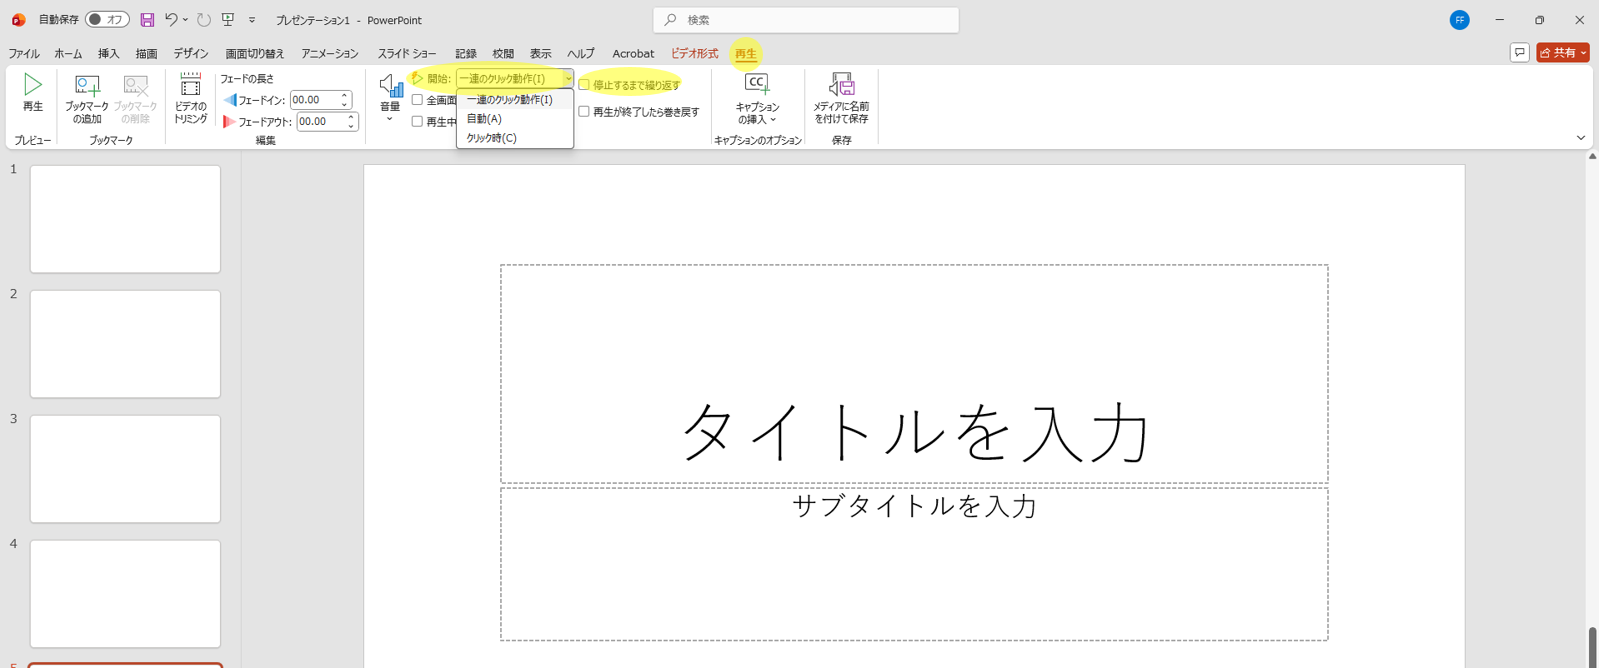Toggle the 自動保存 autosave switch
Image resolution: width=1599 pixels, height=668 pixels.
(x=106, y=20)
